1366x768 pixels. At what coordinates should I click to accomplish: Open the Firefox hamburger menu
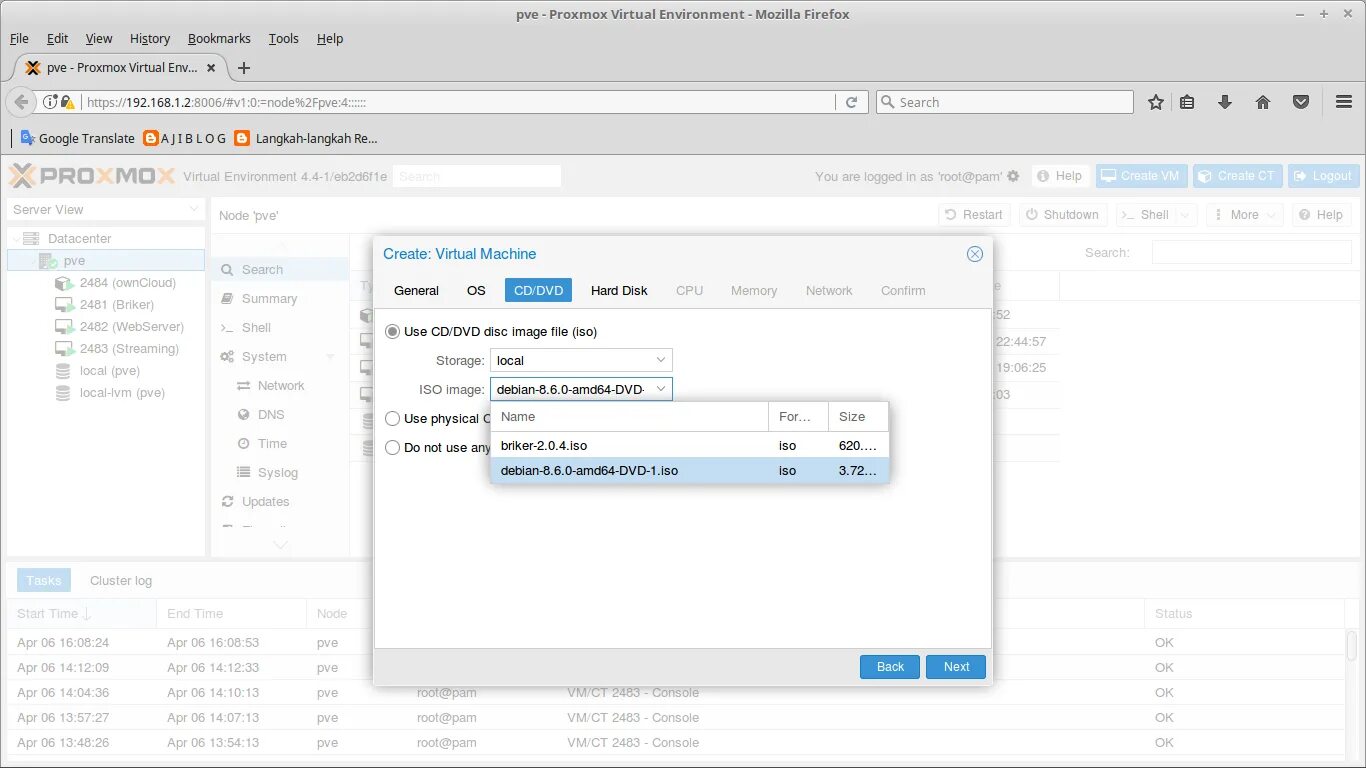point(1344,102)
